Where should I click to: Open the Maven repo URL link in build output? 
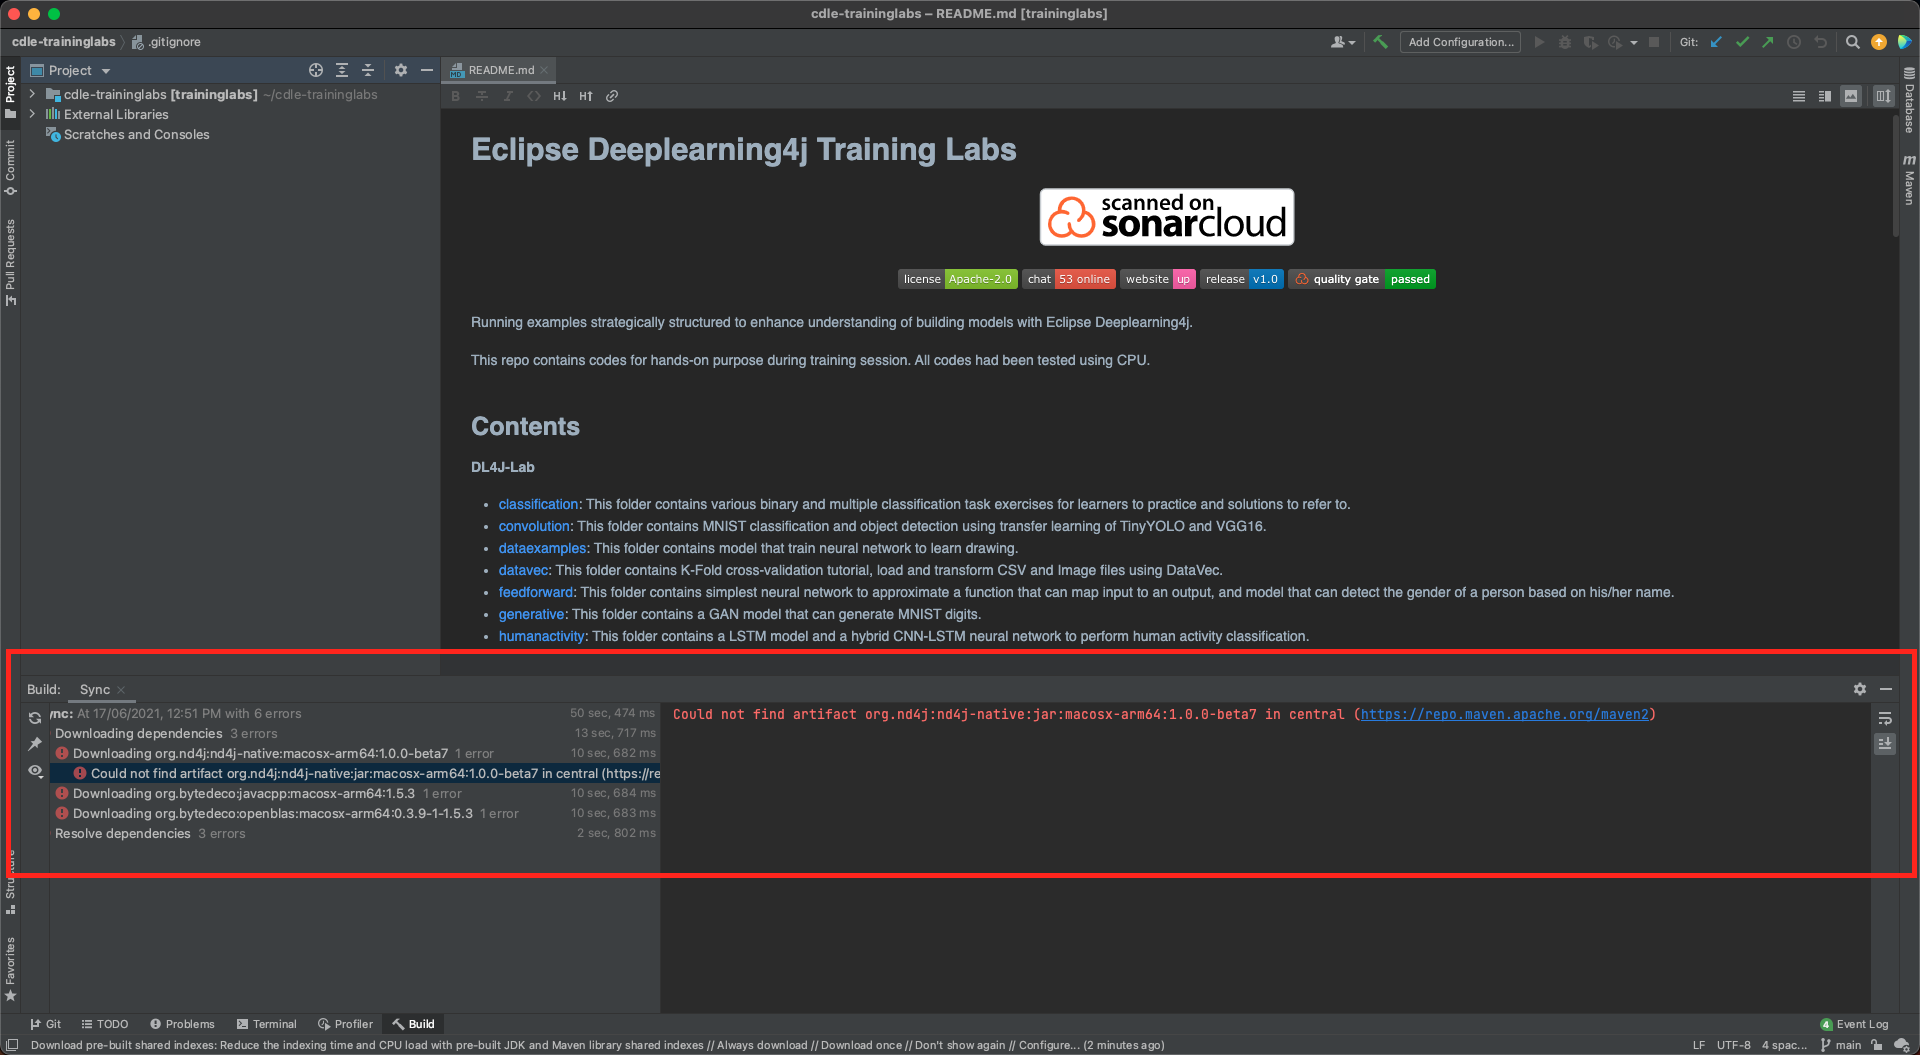pos(1504,714)
